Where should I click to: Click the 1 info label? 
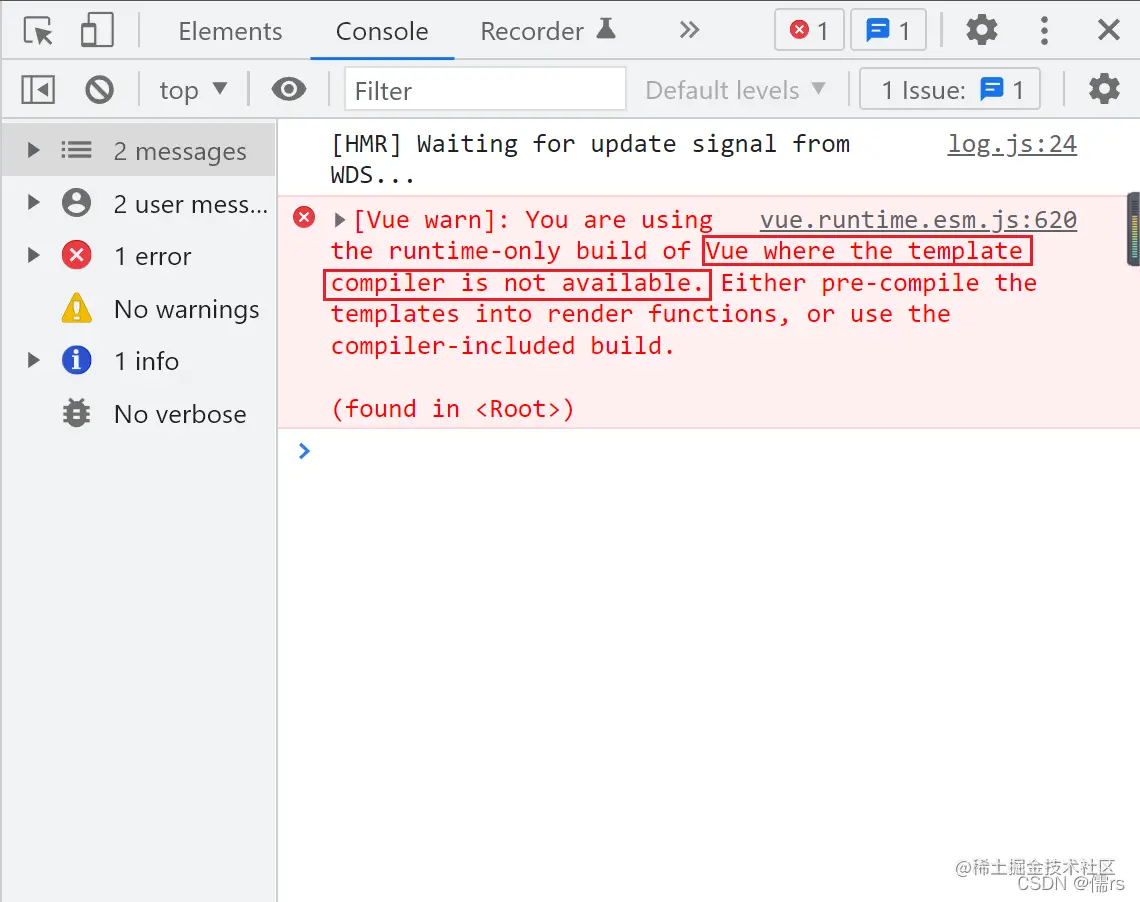click(x=146, y=361)
